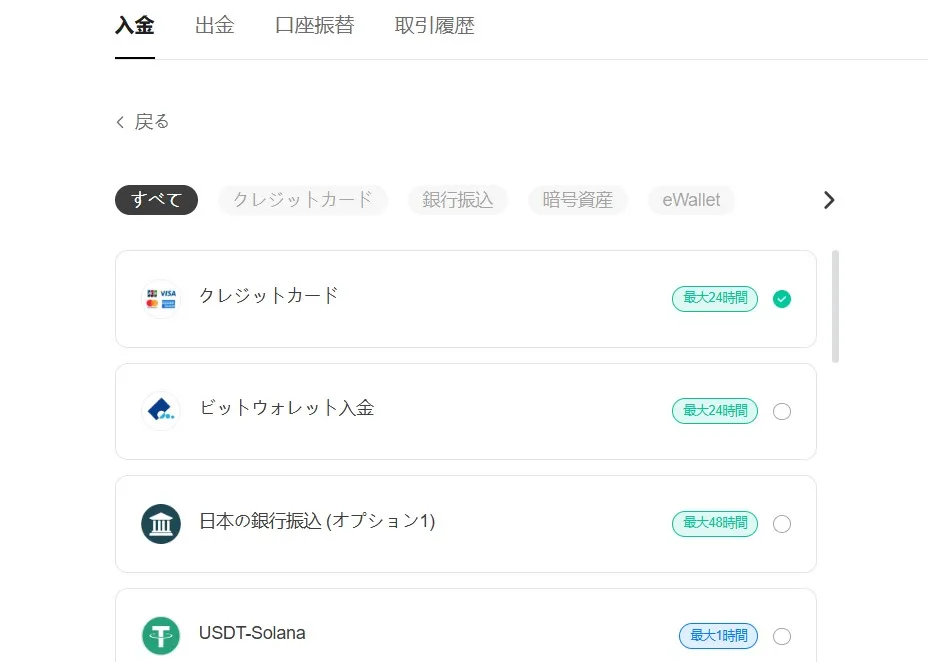Click the bank building icon for 日本の銀行振込
The image size is (928, 662).
(161, 523)
